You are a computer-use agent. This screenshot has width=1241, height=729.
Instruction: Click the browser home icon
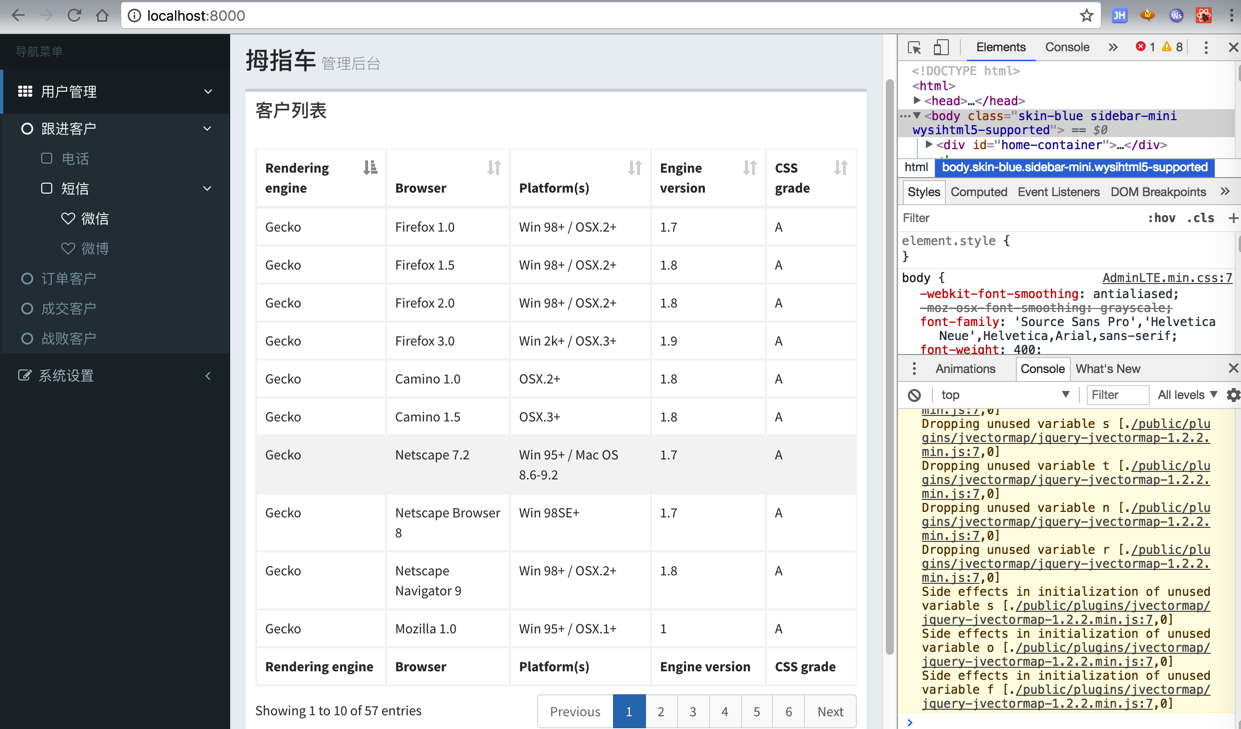[x=102, y=15]
